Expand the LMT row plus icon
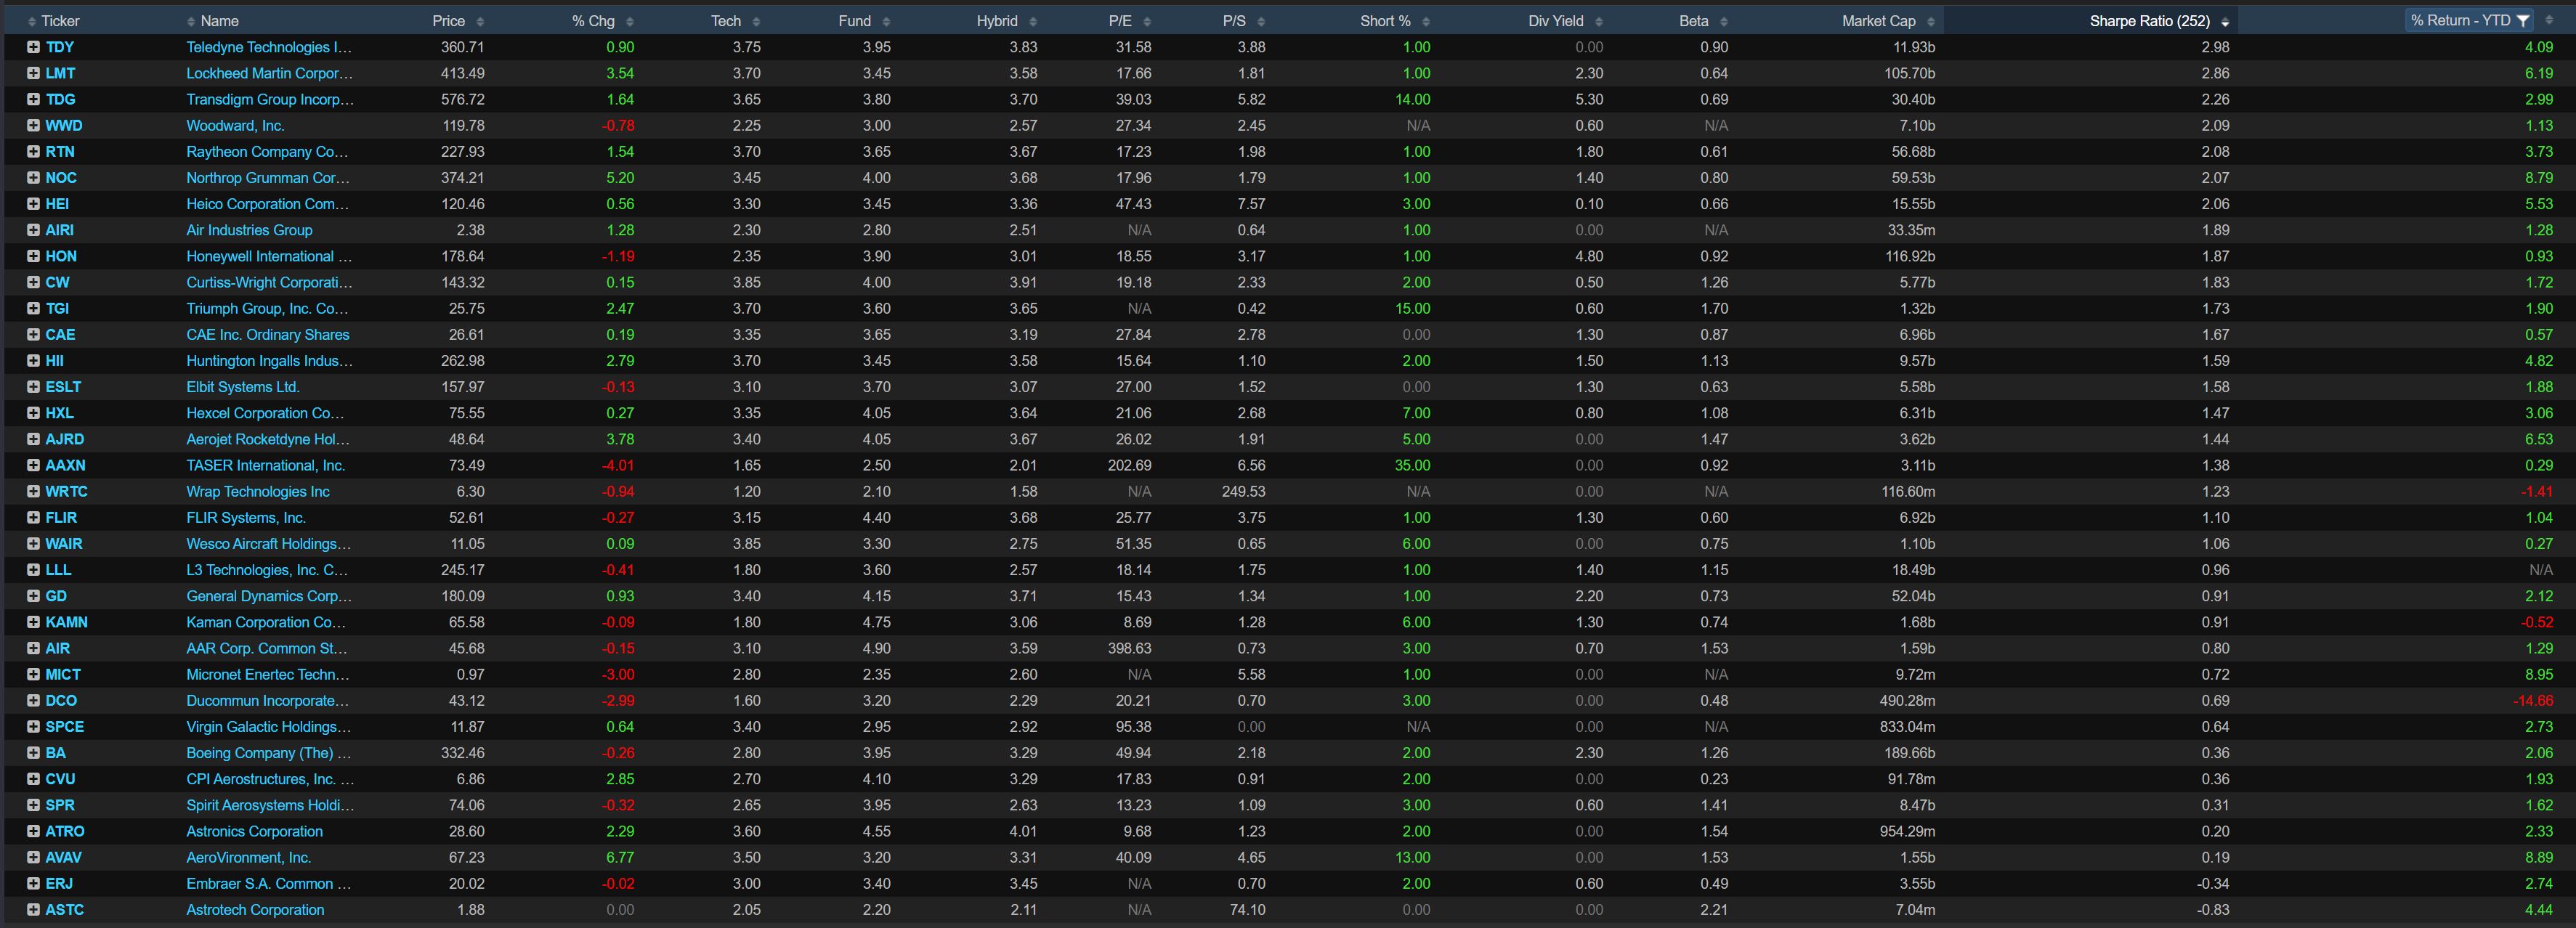Viewport: 2576px width, 928px height. (x=33, y=73)
